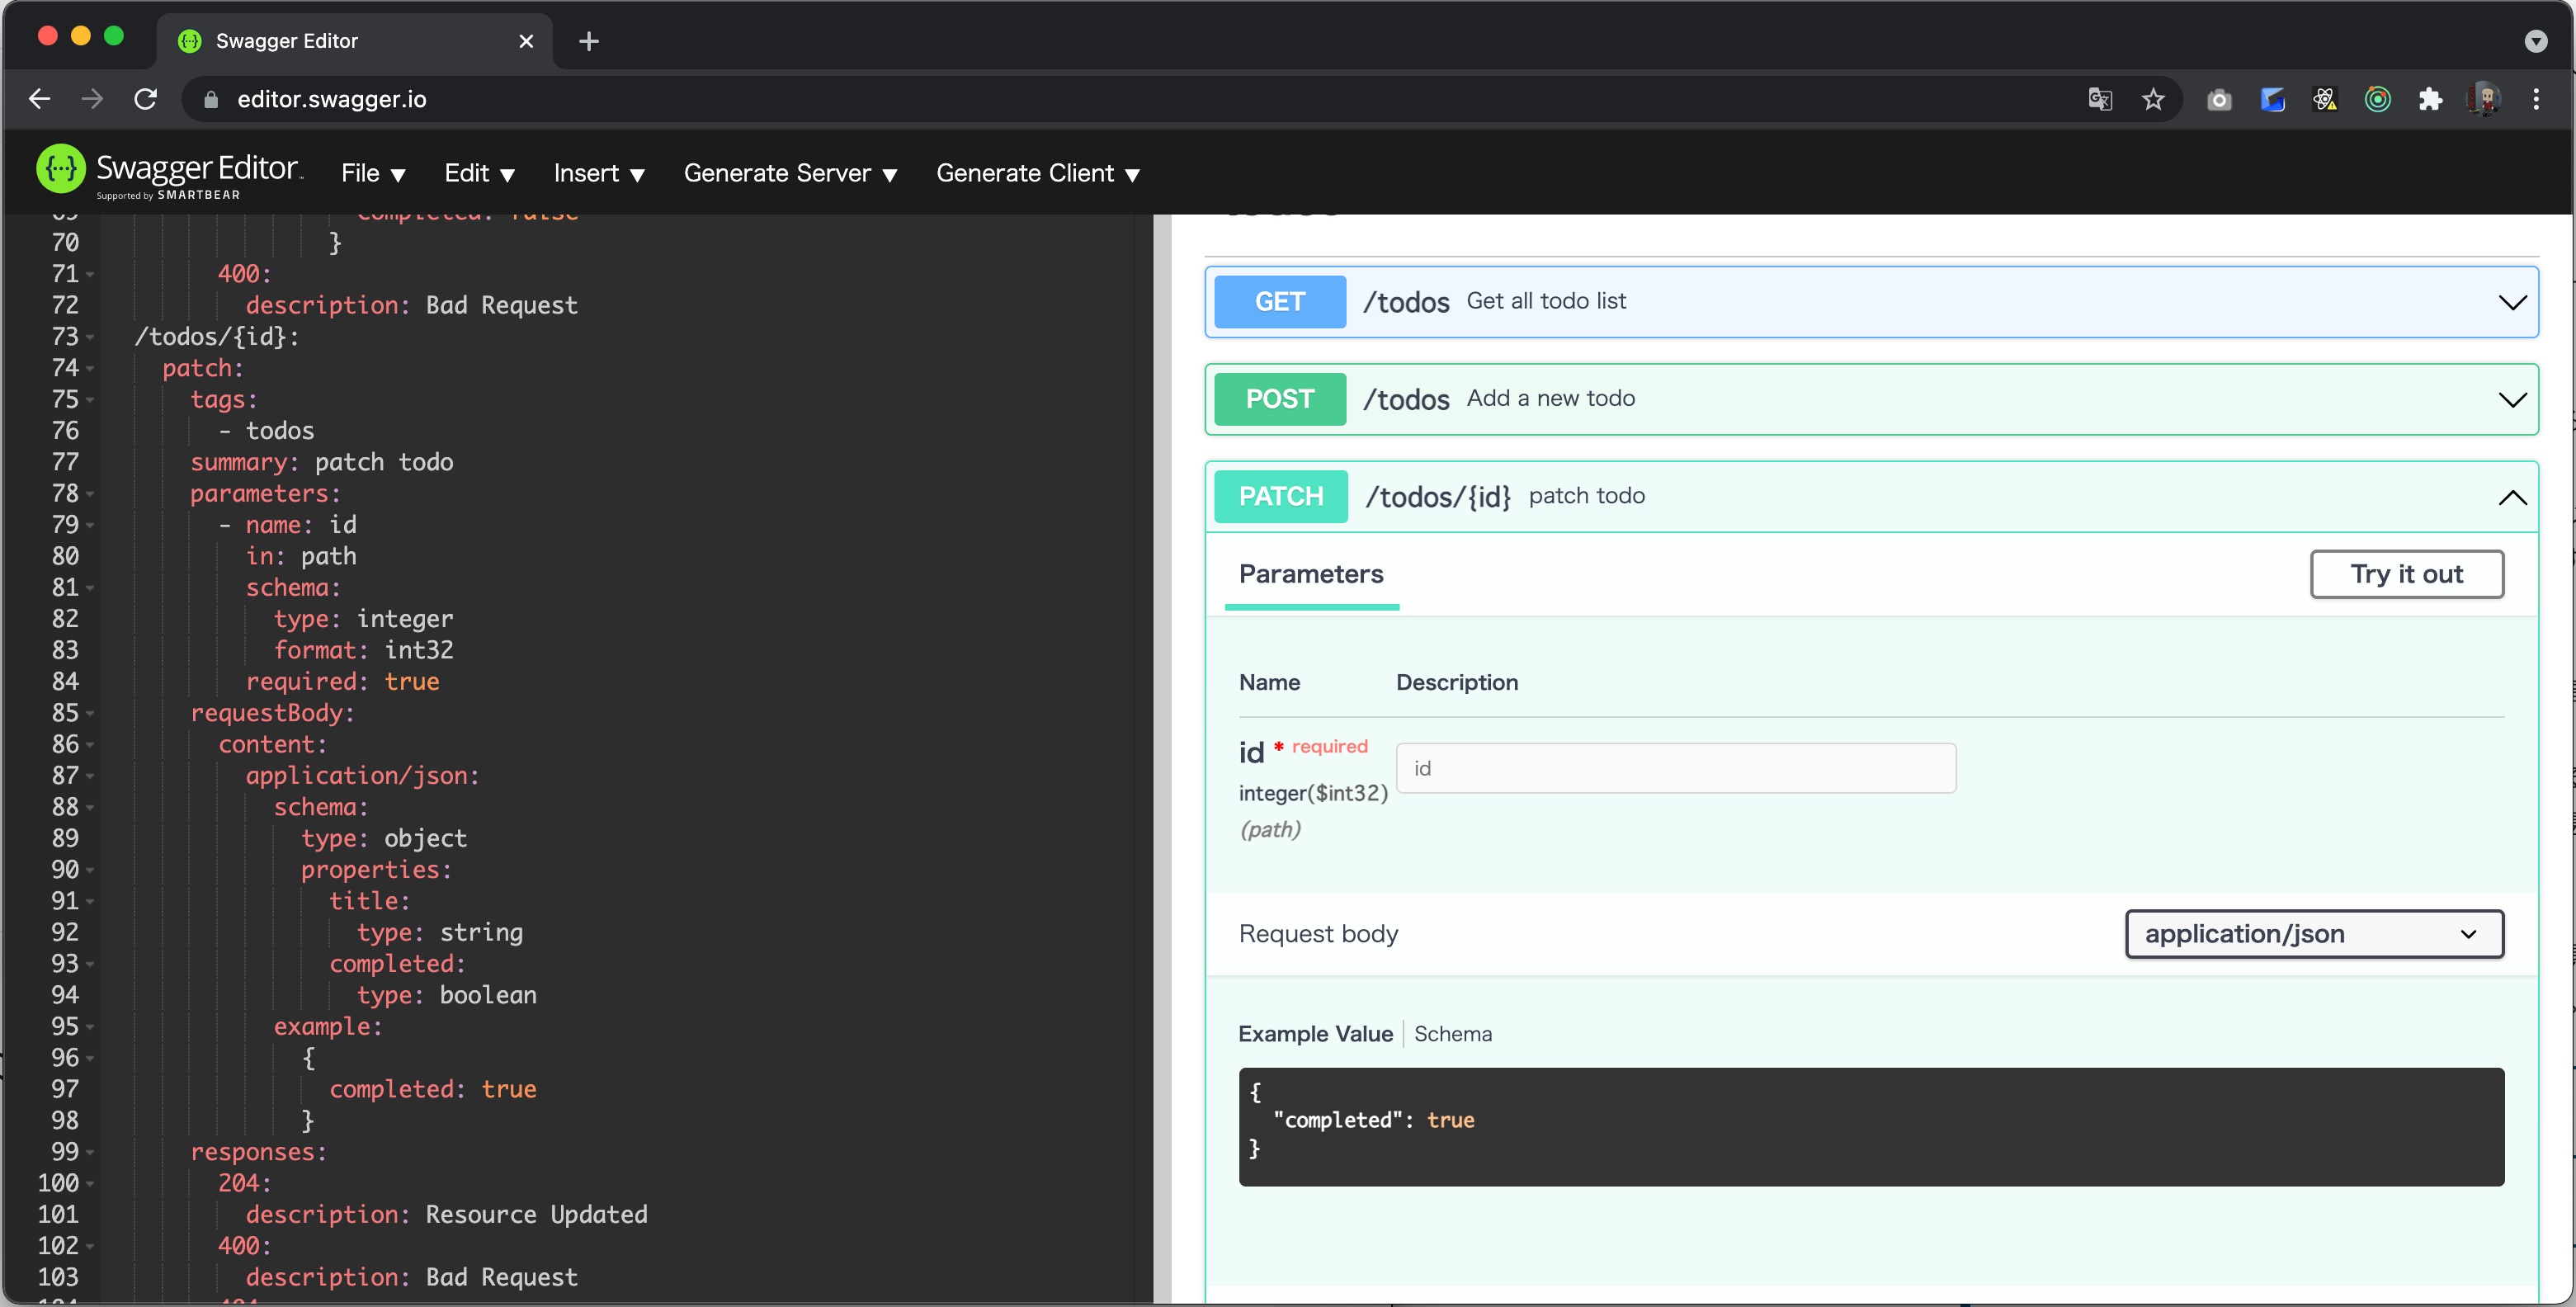Click the Description column header

click(1457, 682)
